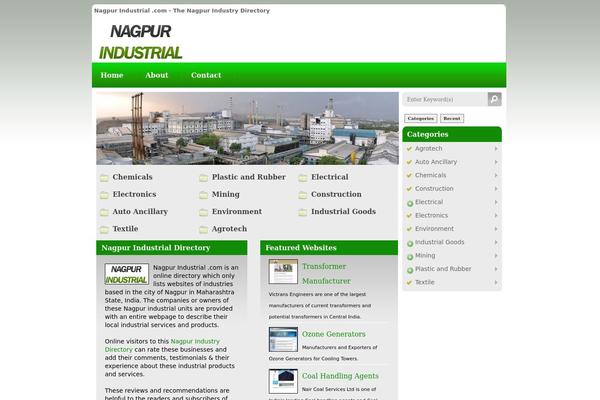Switch to the Recent tab
This screenshot has height=400, width=600.
(x=452, y=118)
